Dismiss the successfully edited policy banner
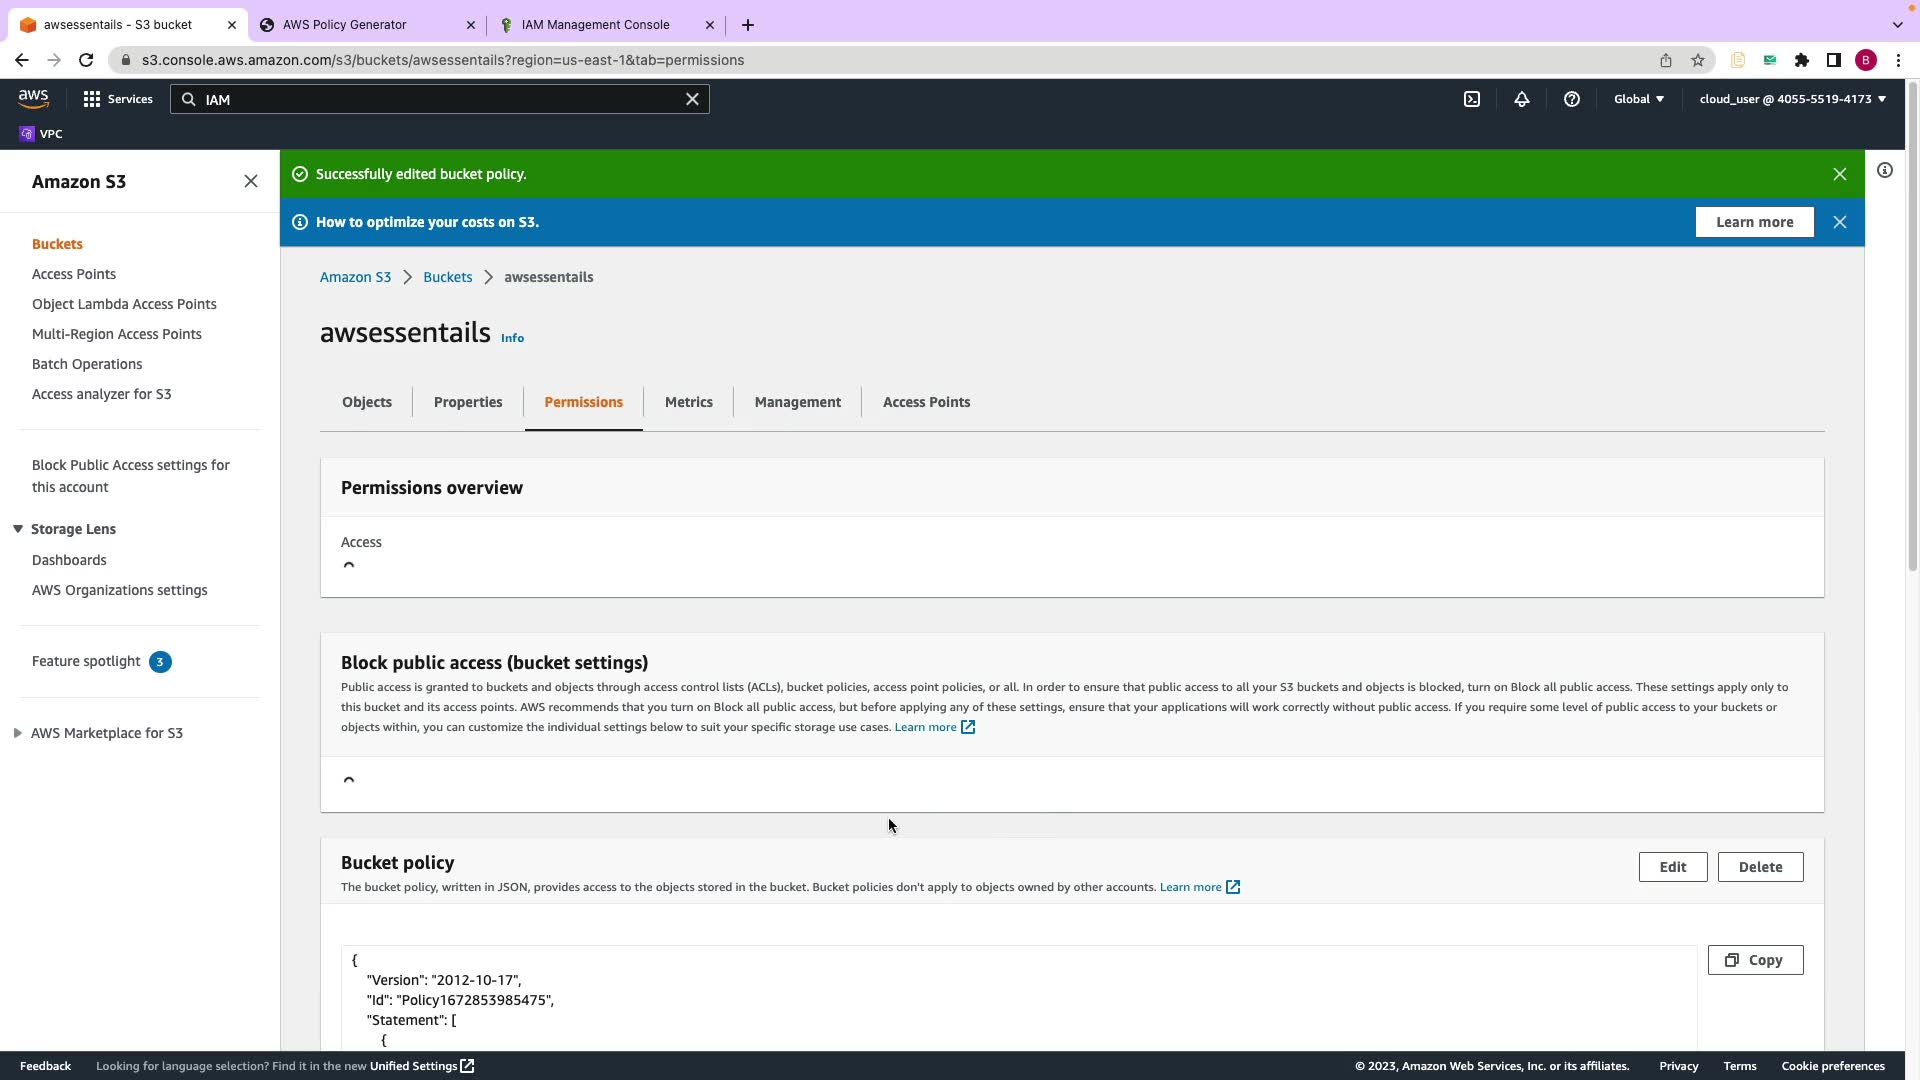This screenshot has height=1080, width=1920. [x=1839, y=174]
